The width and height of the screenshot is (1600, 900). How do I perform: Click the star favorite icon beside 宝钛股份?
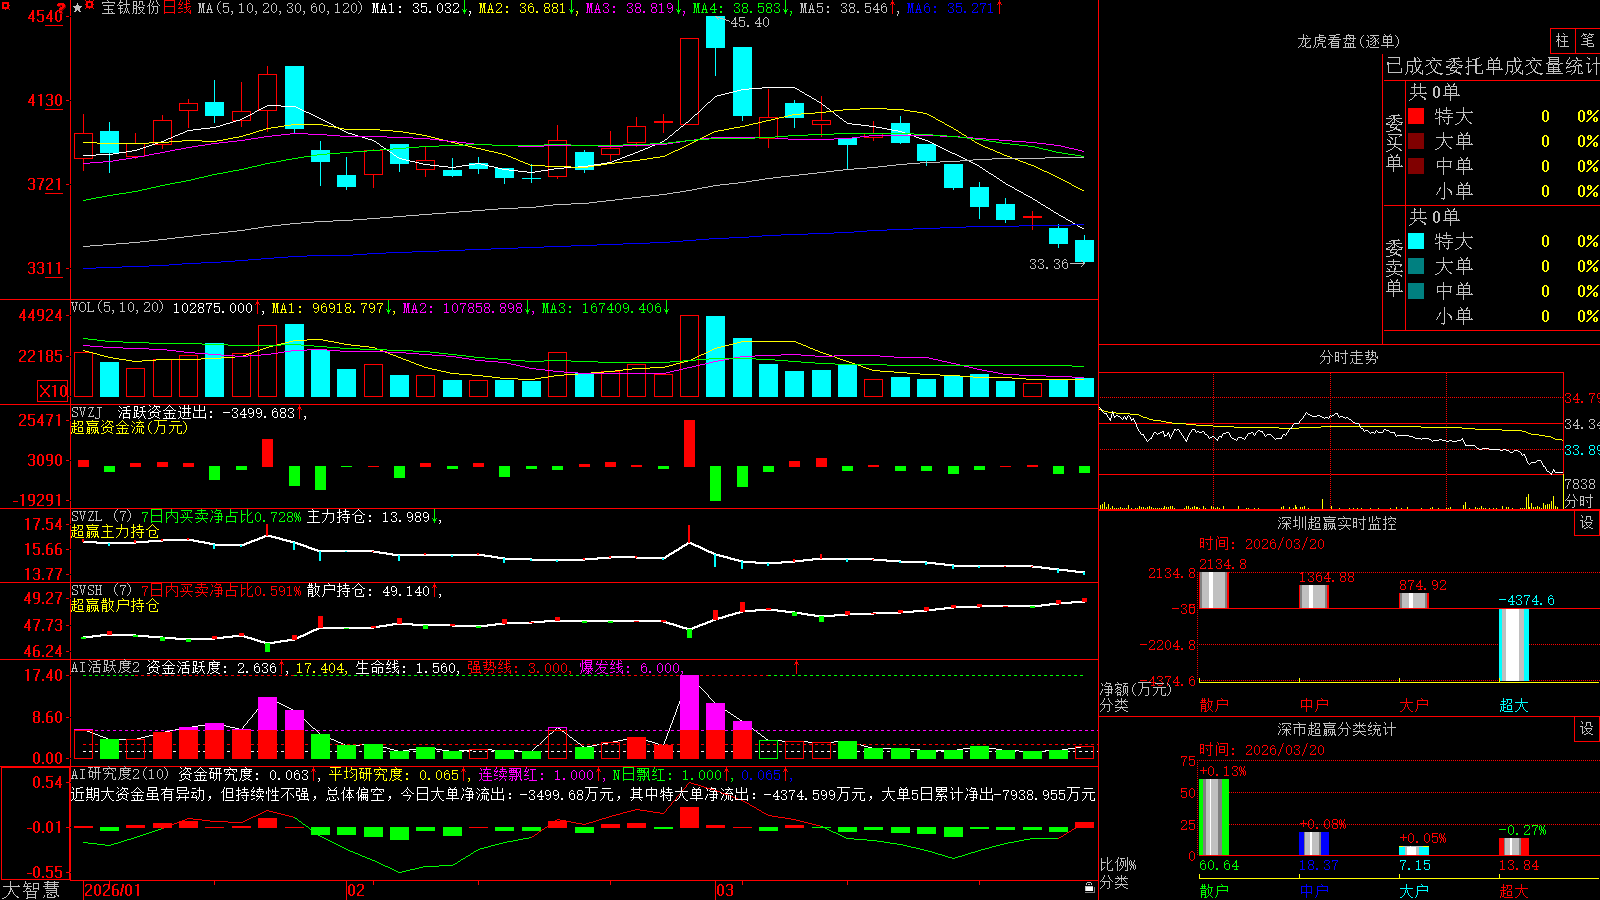(x=78, y=8)
